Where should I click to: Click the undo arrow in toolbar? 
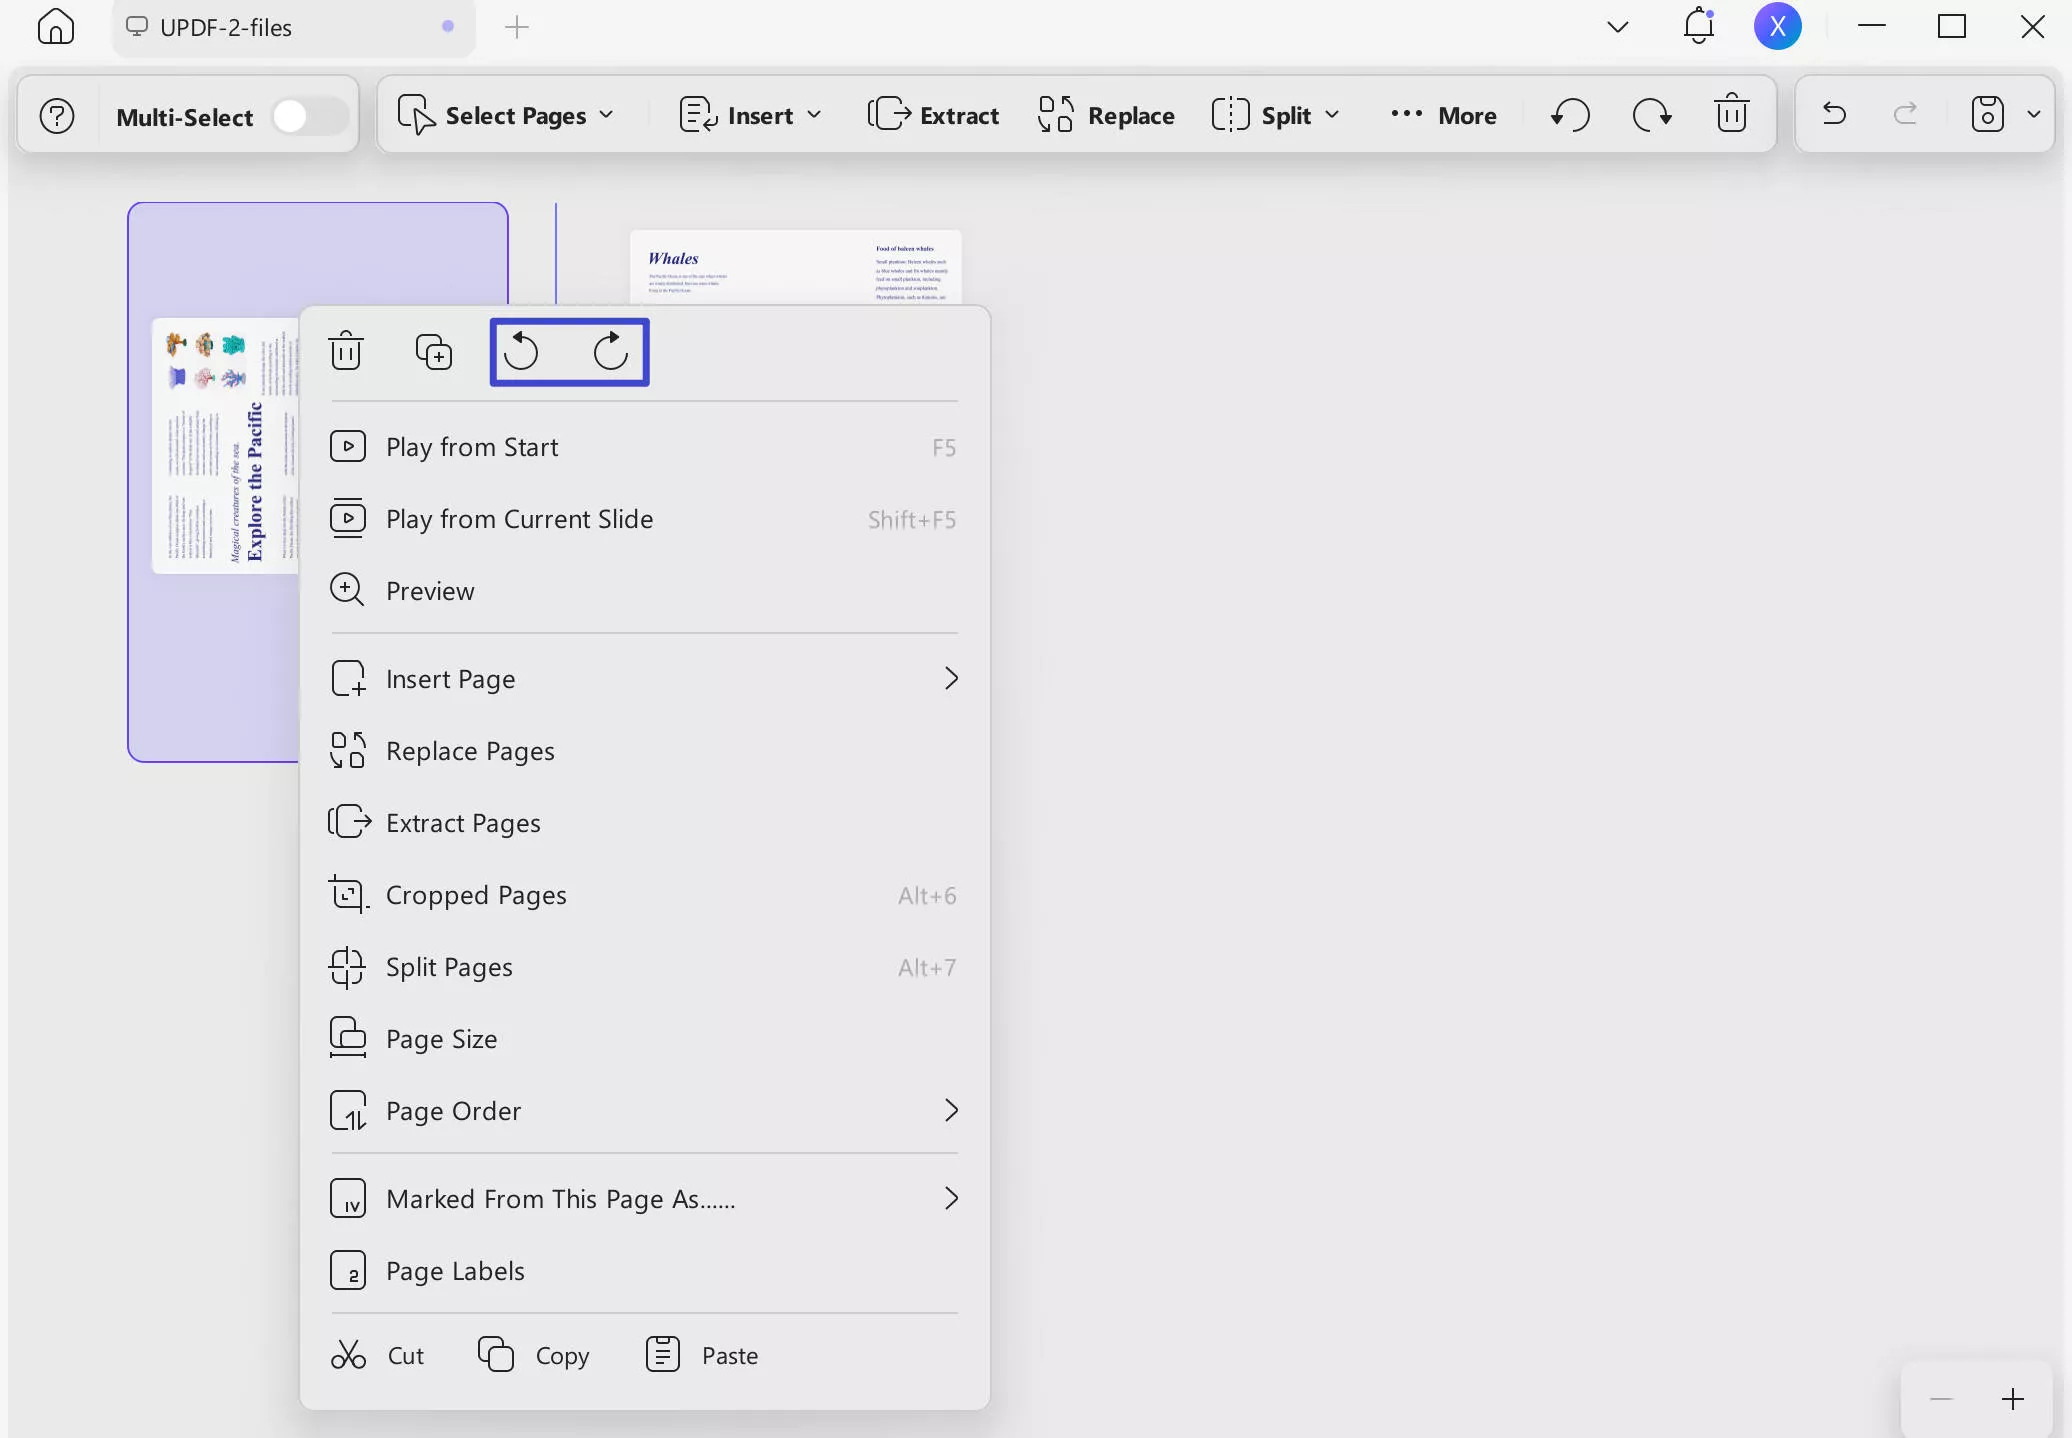tap(1834, 114)
